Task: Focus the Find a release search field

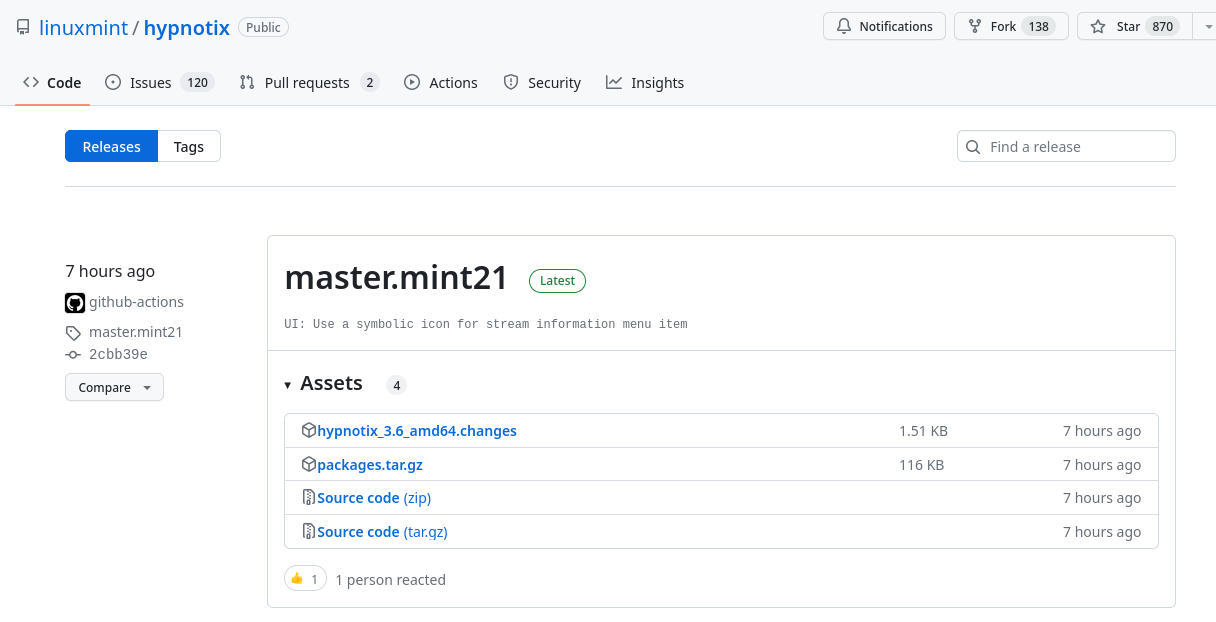Action: tap(1077, 147)
